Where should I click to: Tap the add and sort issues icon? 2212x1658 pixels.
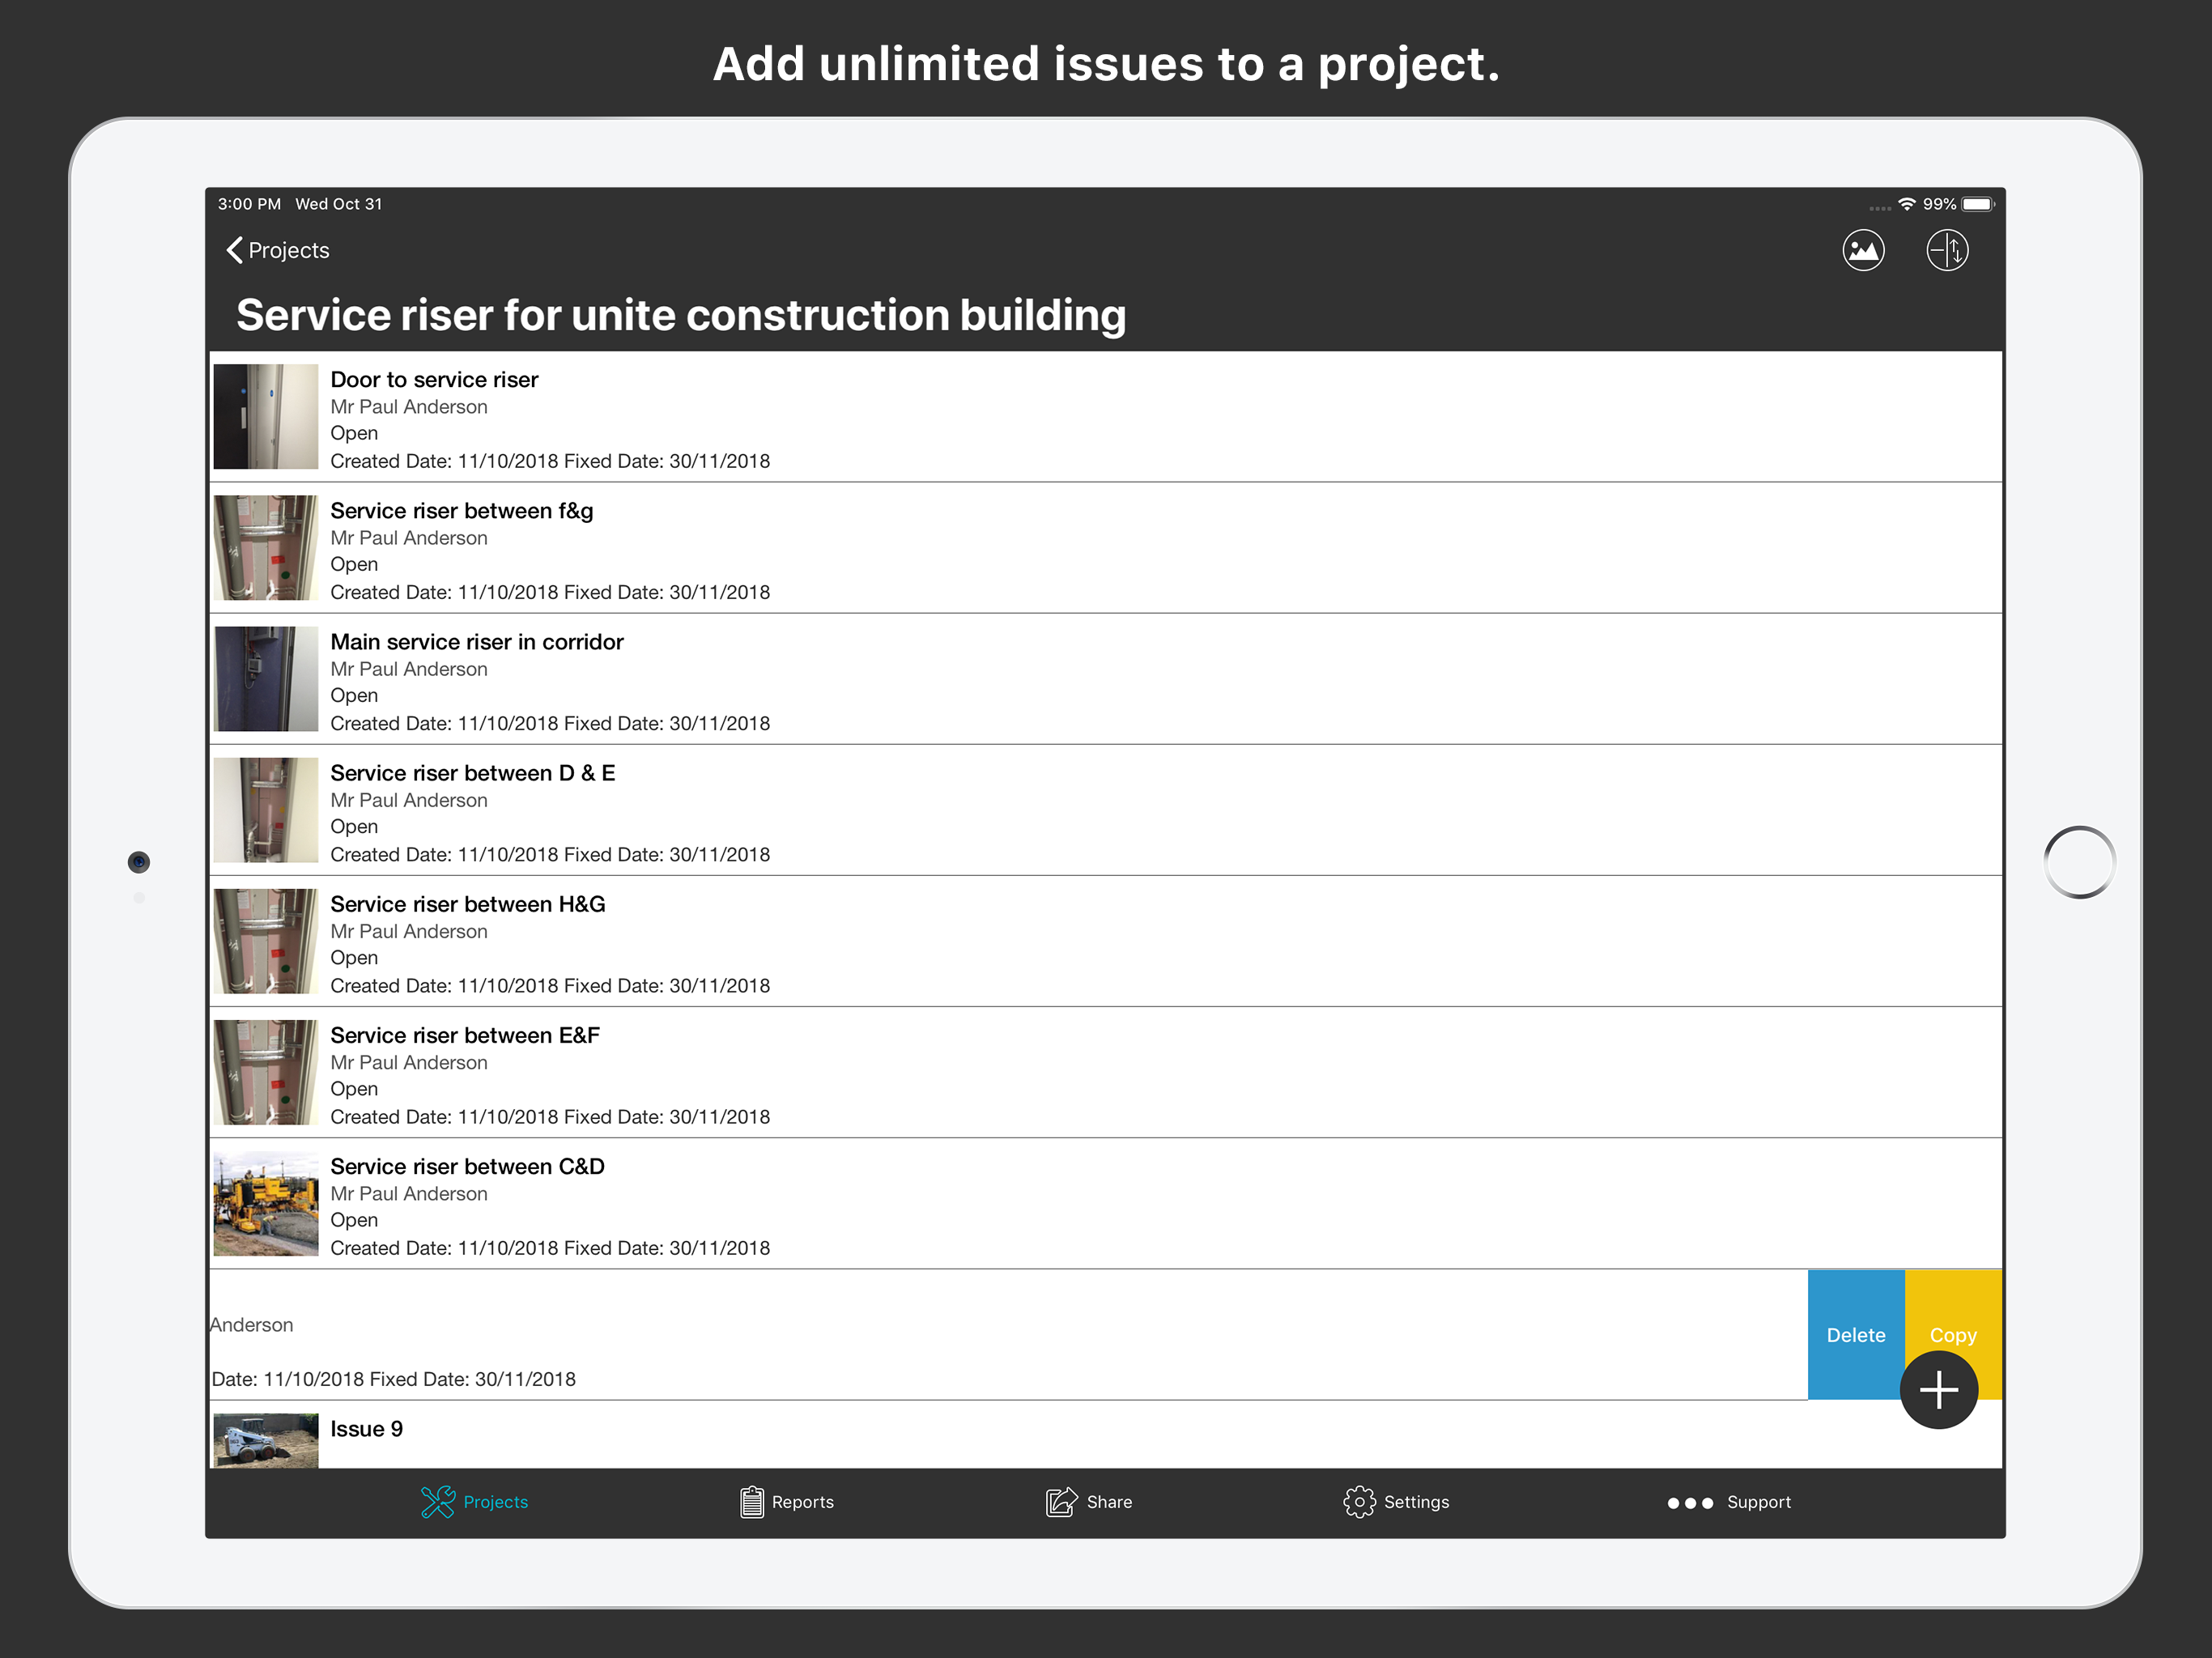click(x=1946, y=250)
